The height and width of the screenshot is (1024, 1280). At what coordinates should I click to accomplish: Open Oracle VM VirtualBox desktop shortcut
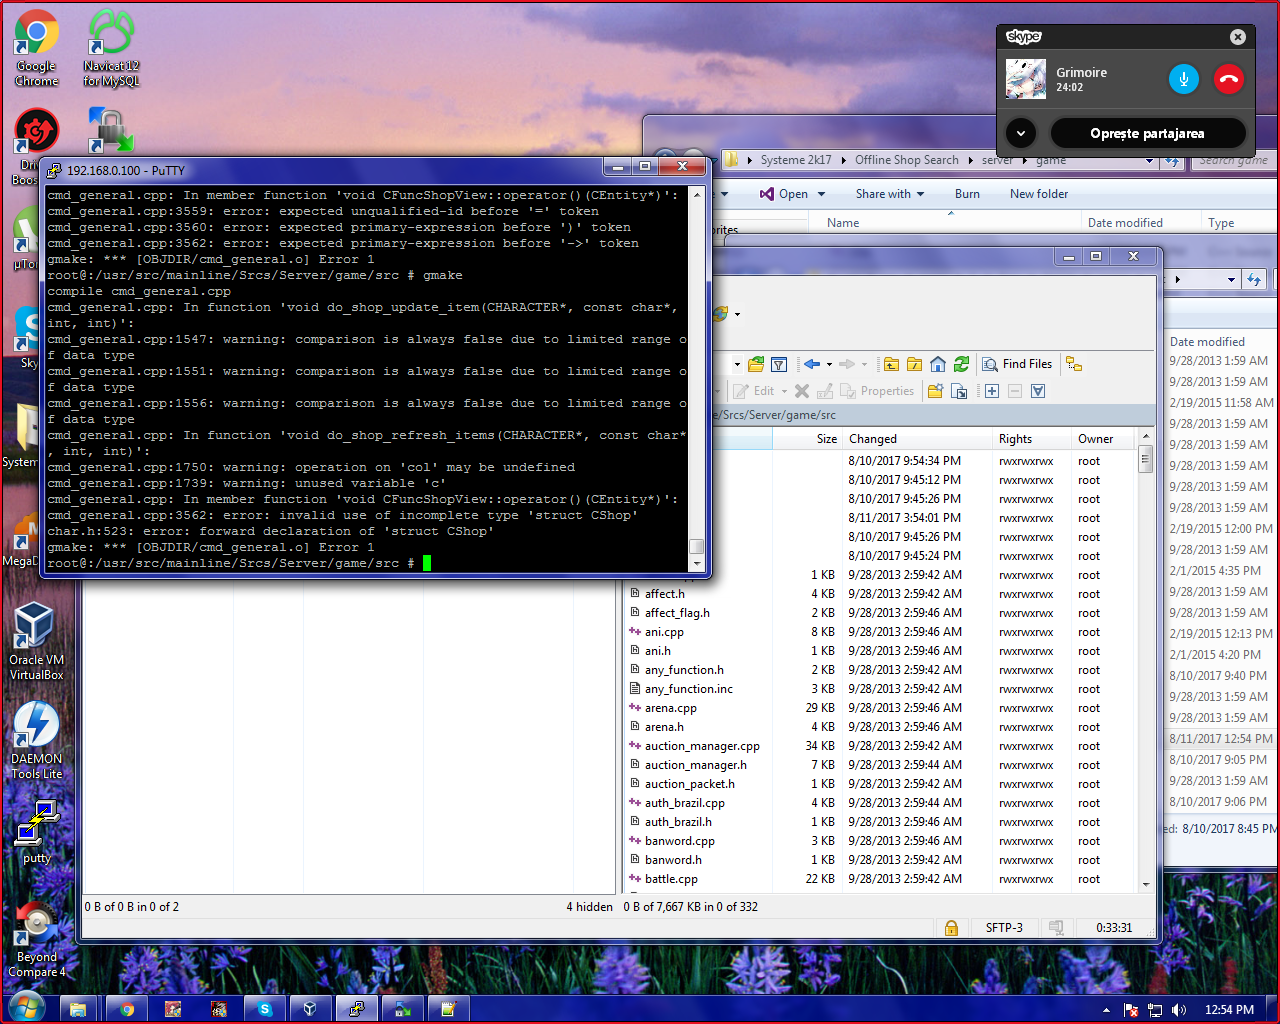pyautogui.click(x=36, y=641)
